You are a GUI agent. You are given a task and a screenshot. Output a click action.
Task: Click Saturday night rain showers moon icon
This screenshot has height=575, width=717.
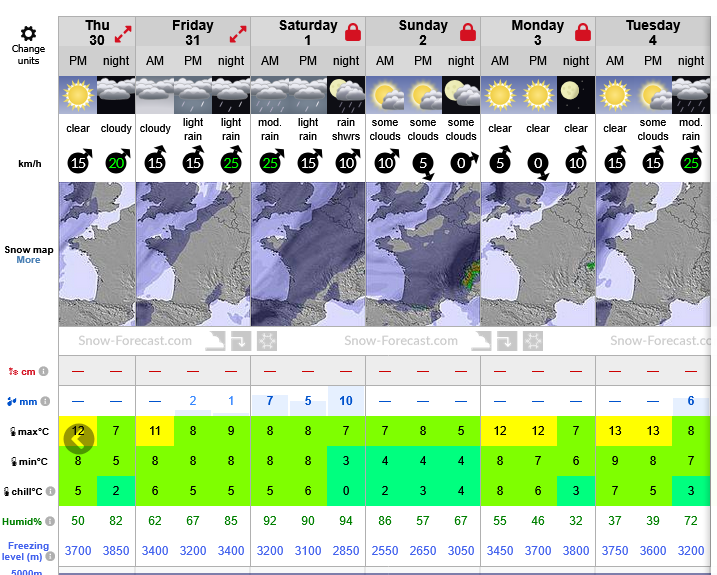[x=346, y=95]
